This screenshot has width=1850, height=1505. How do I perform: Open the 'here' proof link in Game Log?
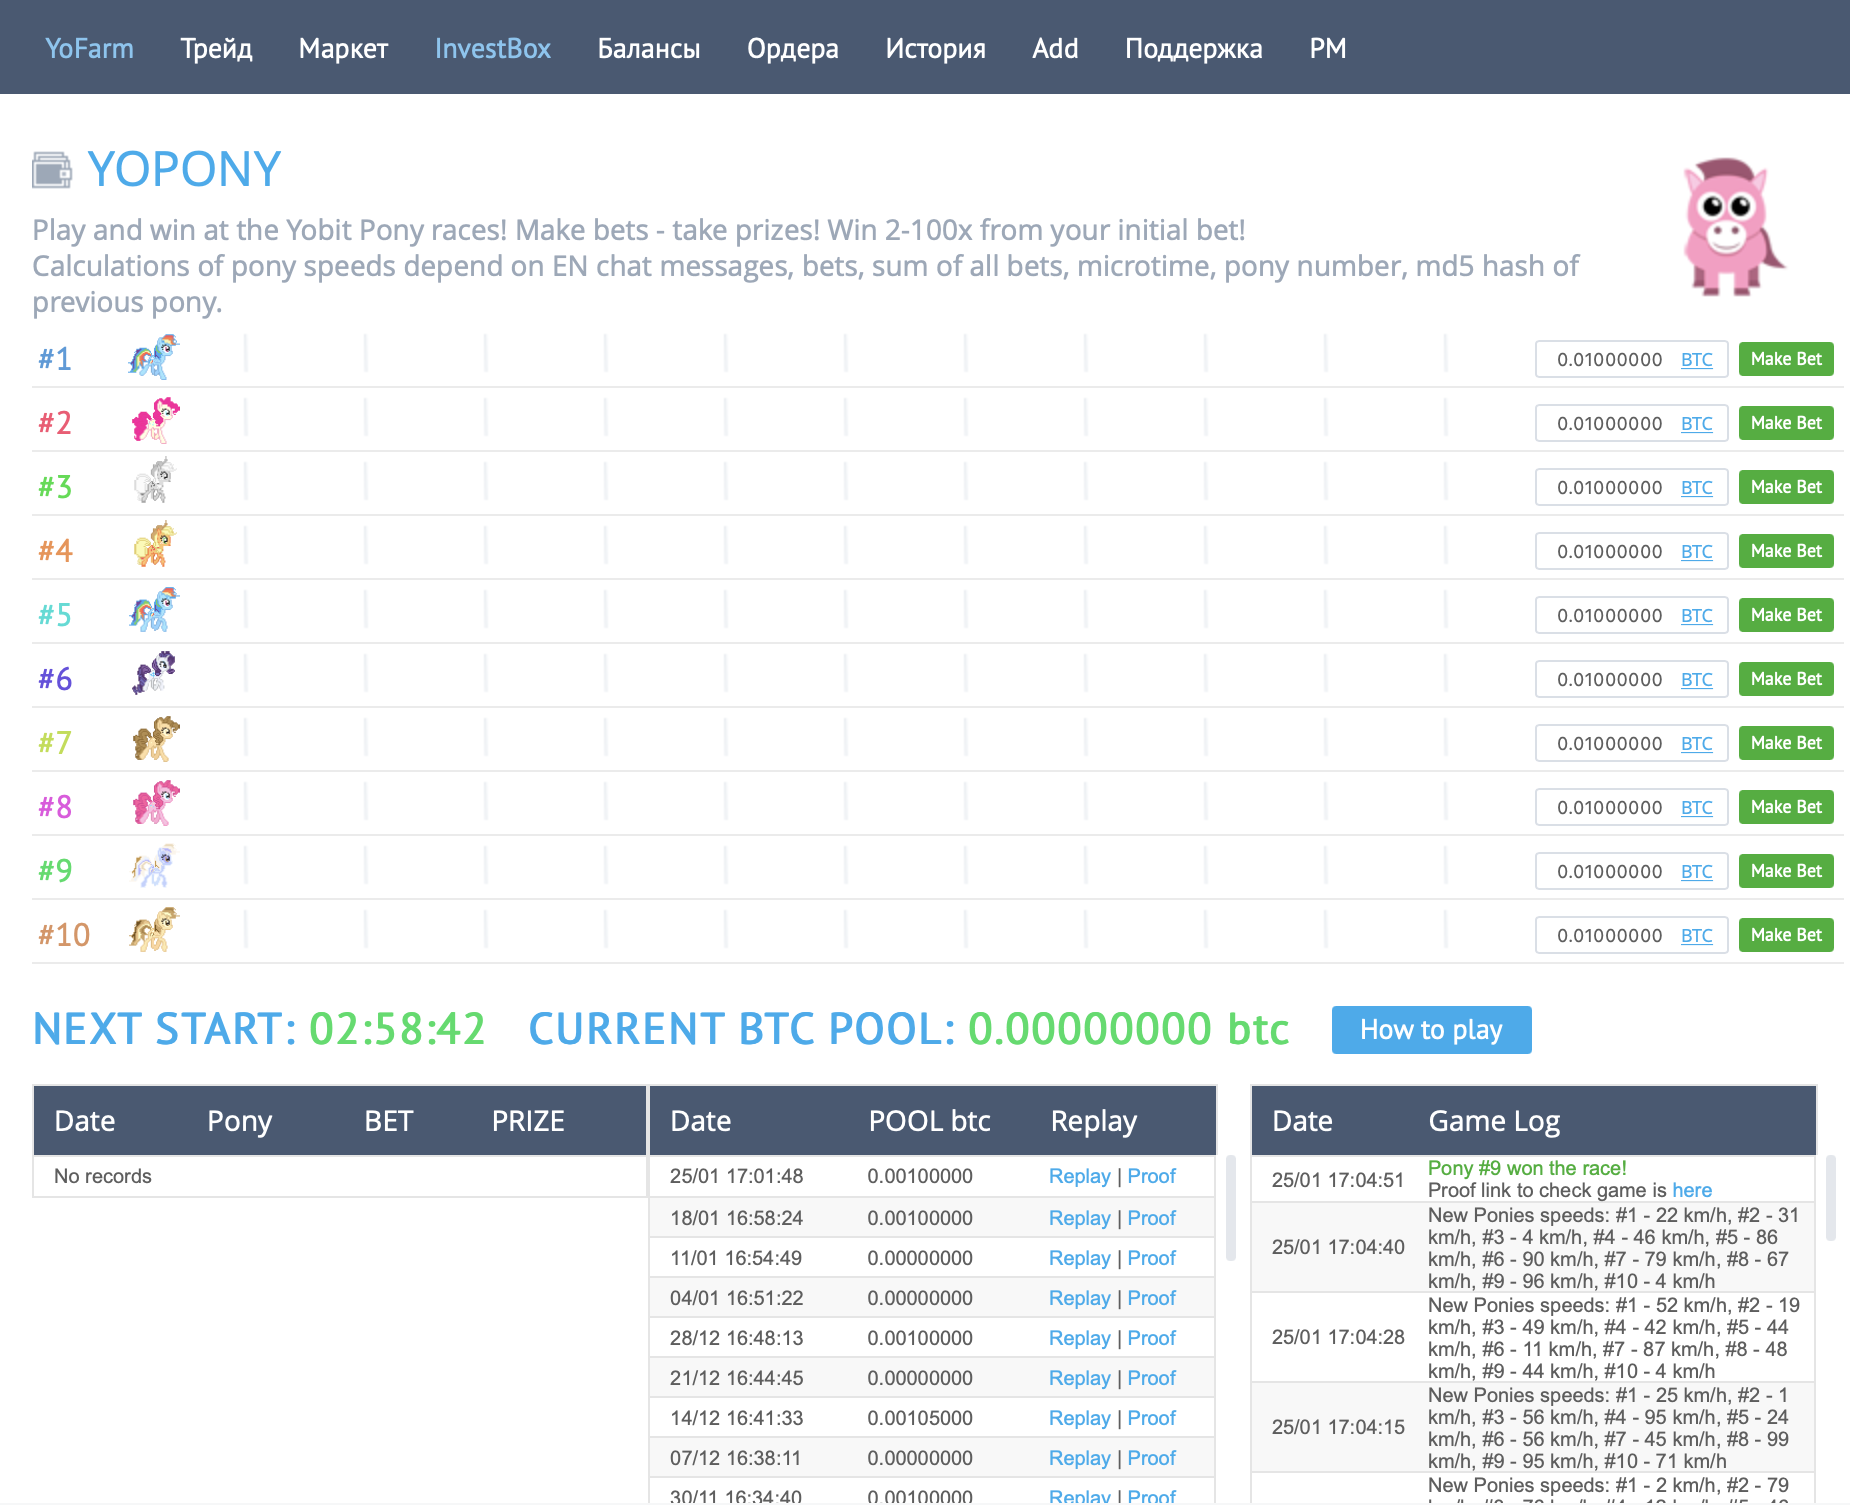(x=1692, y=1191)
